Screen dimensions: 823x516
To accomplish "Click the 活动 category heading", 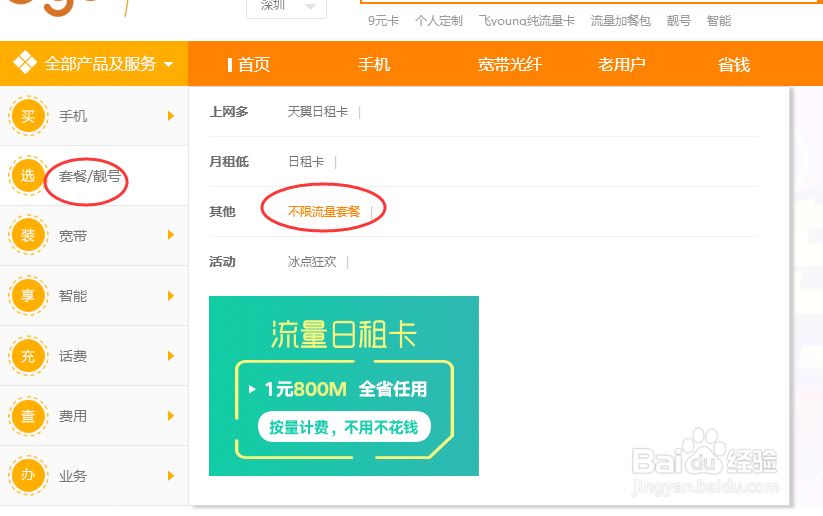I will [223, 261].
